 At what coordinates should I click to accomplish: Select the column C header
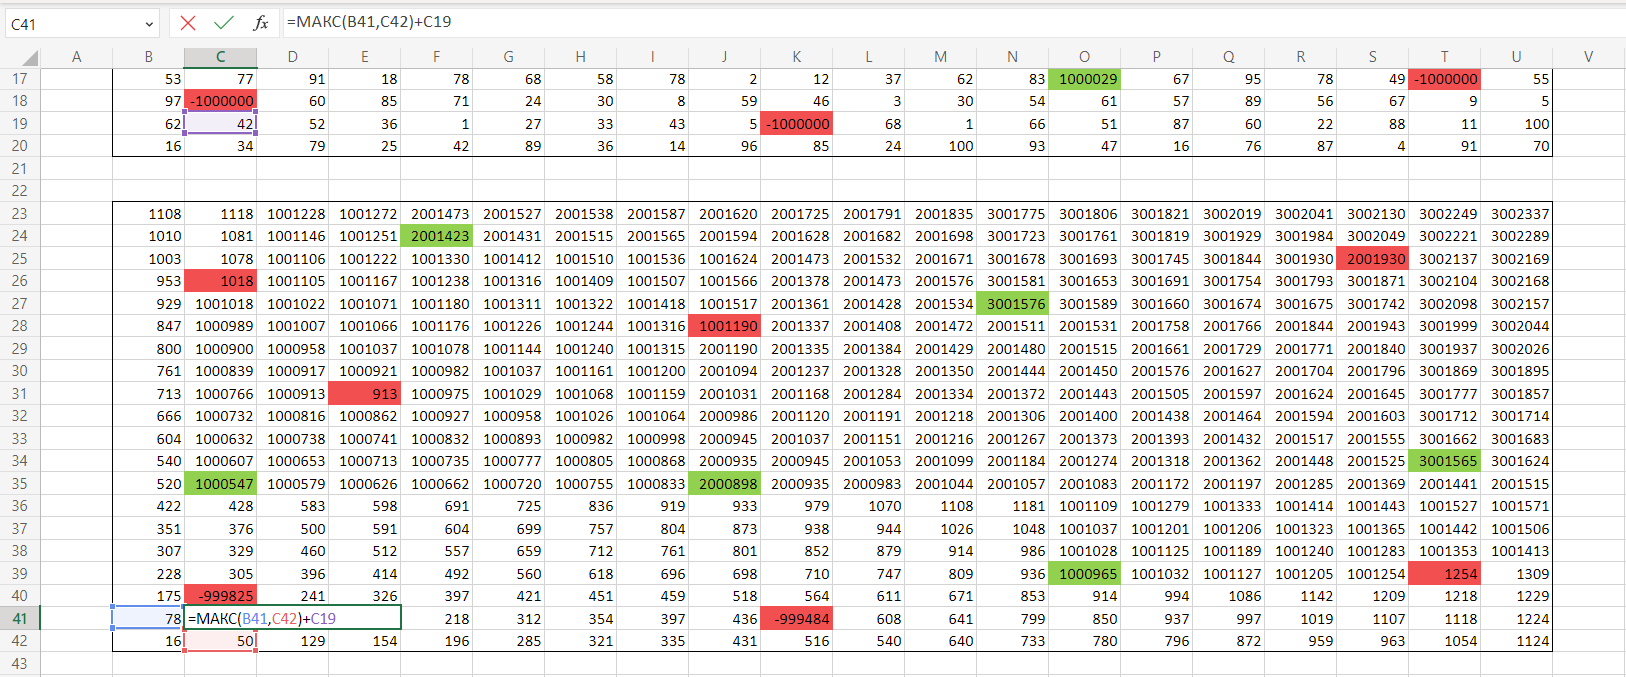click(220, 57)
